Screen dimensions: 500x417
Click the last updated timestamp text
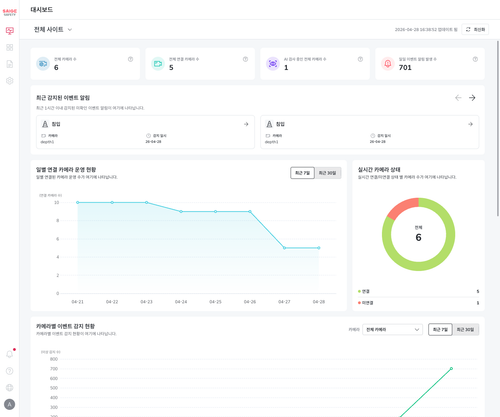[426, 30]
